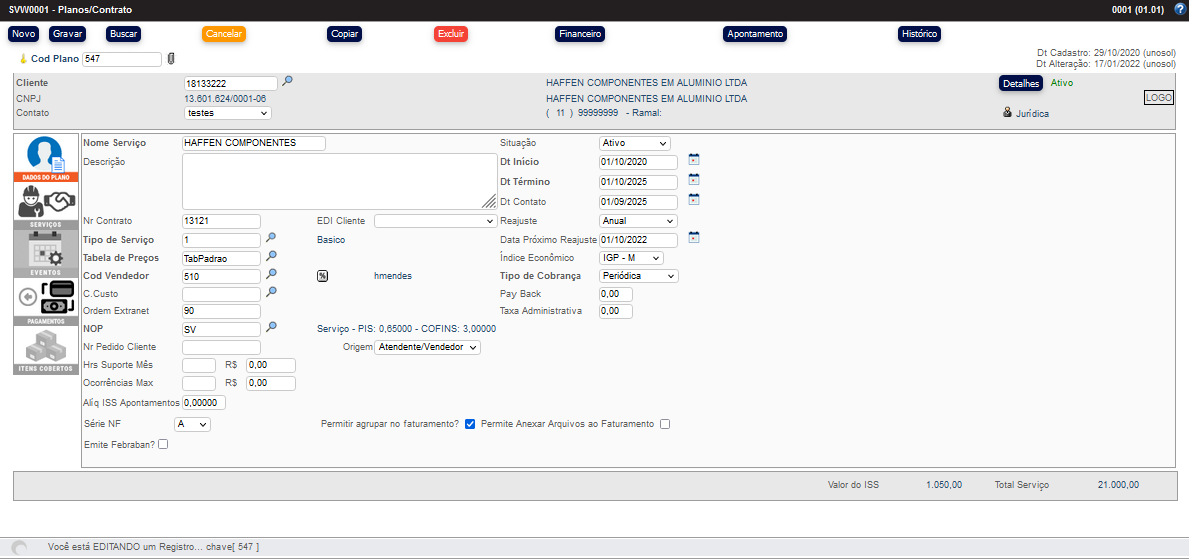Click the Financeiro toolbar button
The height and width of the screenshot is (559, 1189).
(x=580, y=34)
